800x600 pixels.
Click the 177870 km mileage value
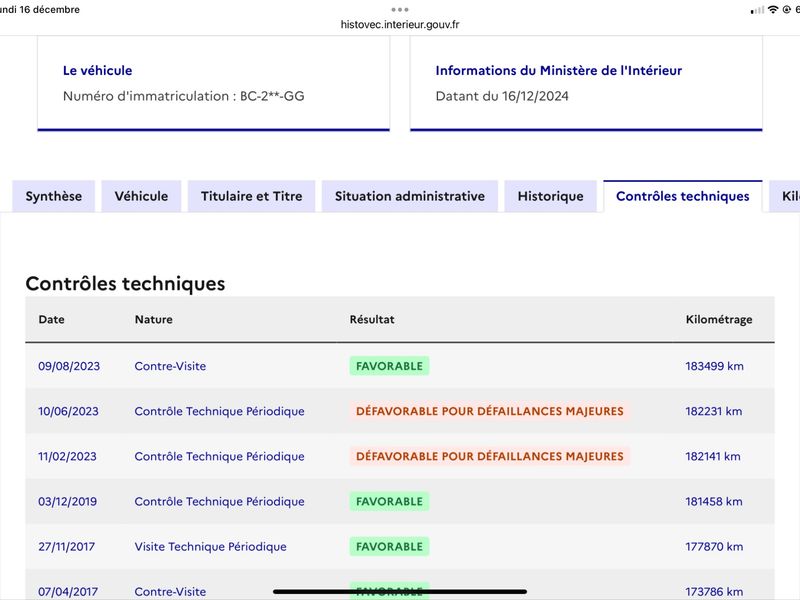click(x=714, y=546)
